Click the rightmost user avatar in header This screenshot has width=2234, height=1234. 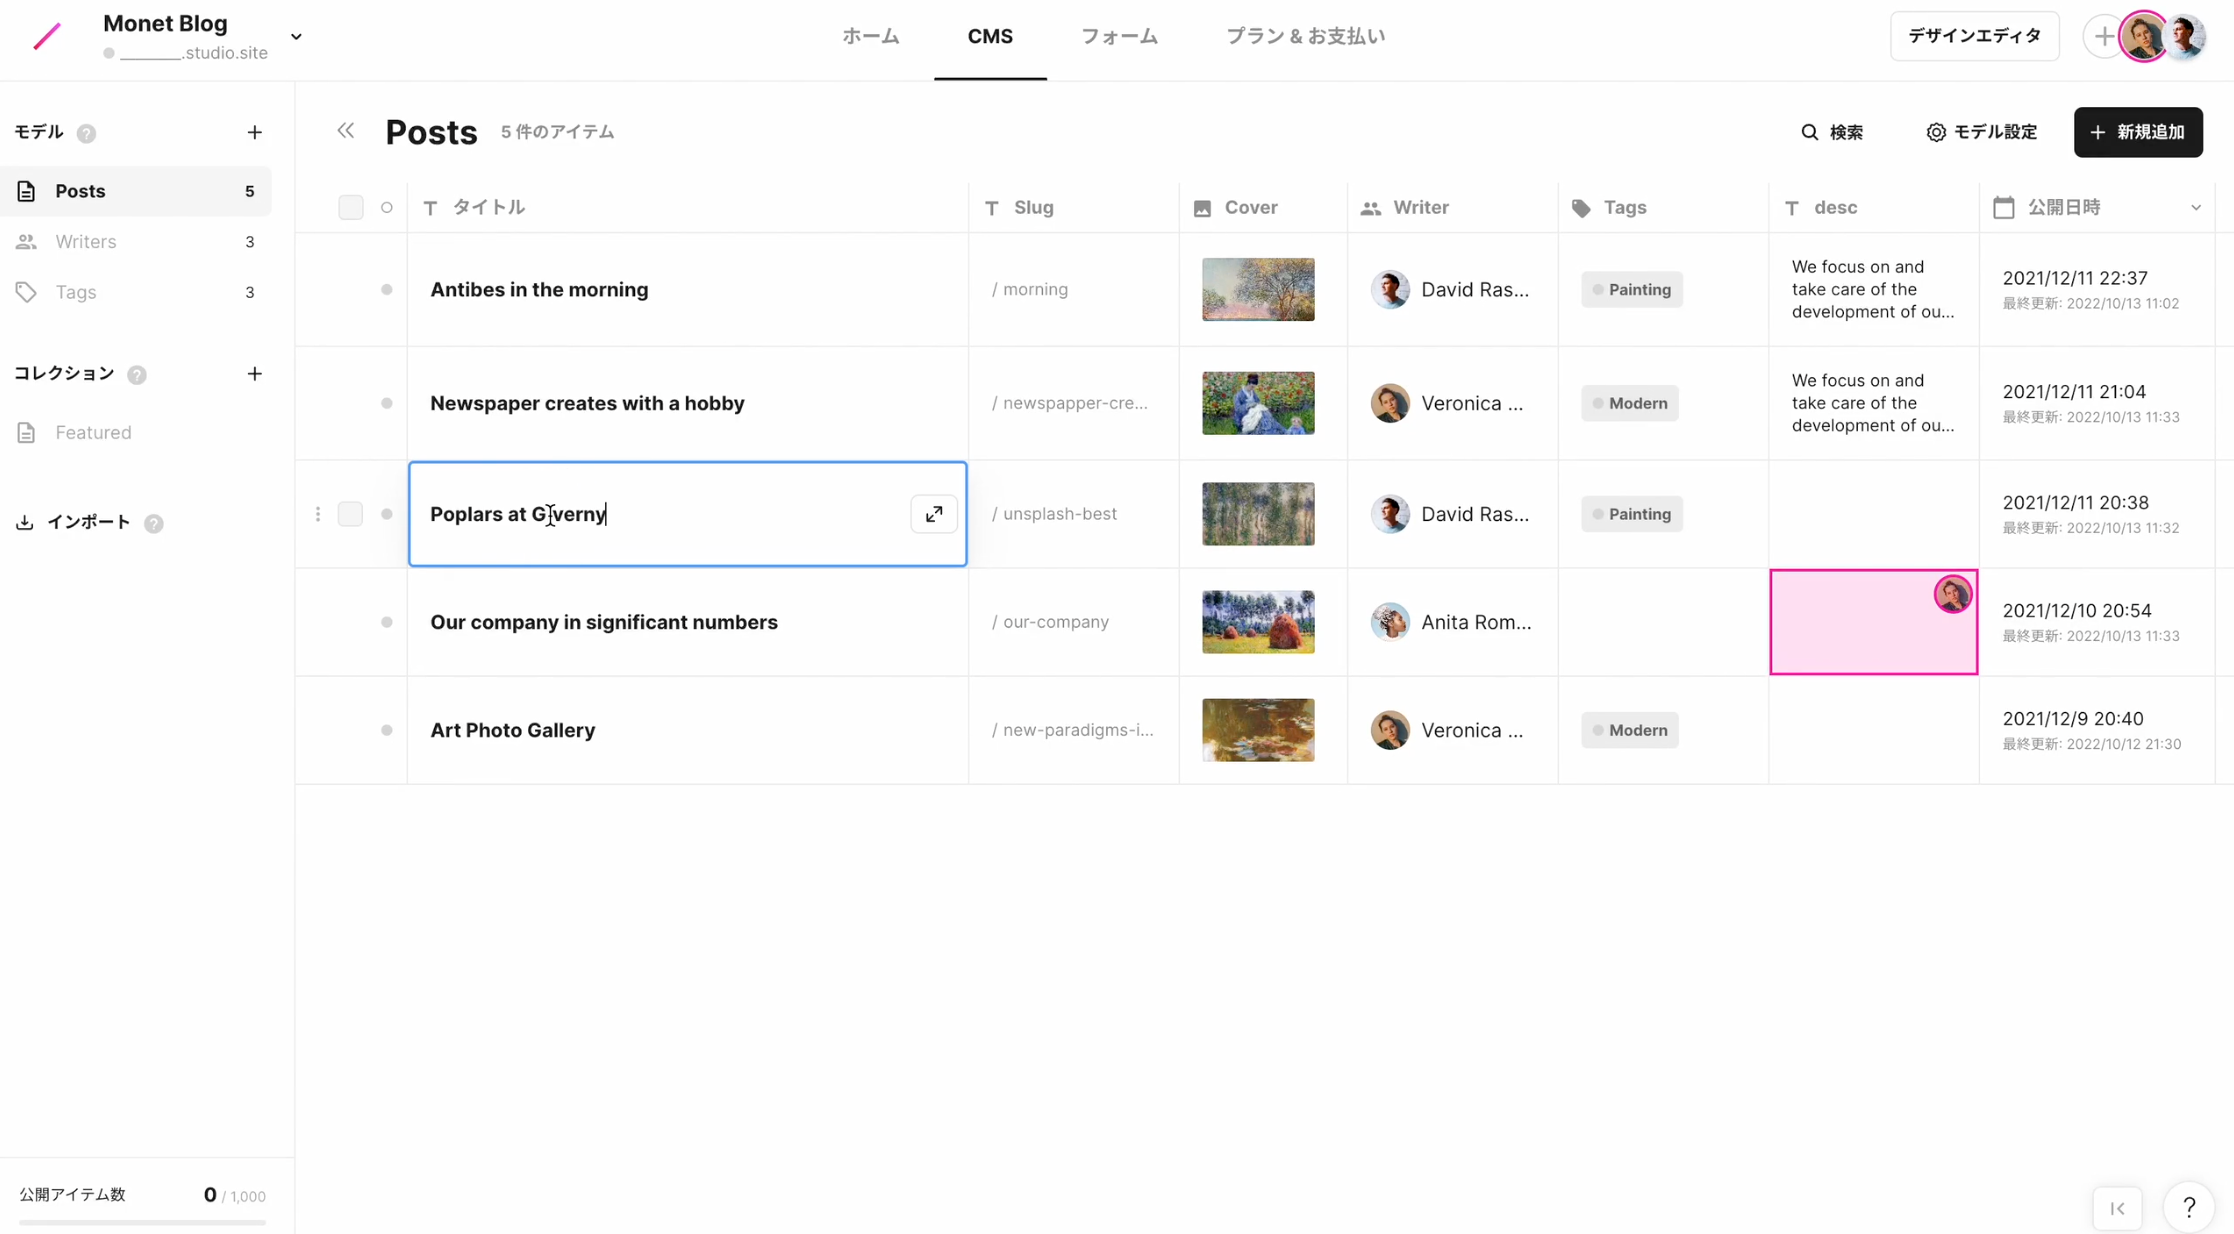coord(2187,37)
